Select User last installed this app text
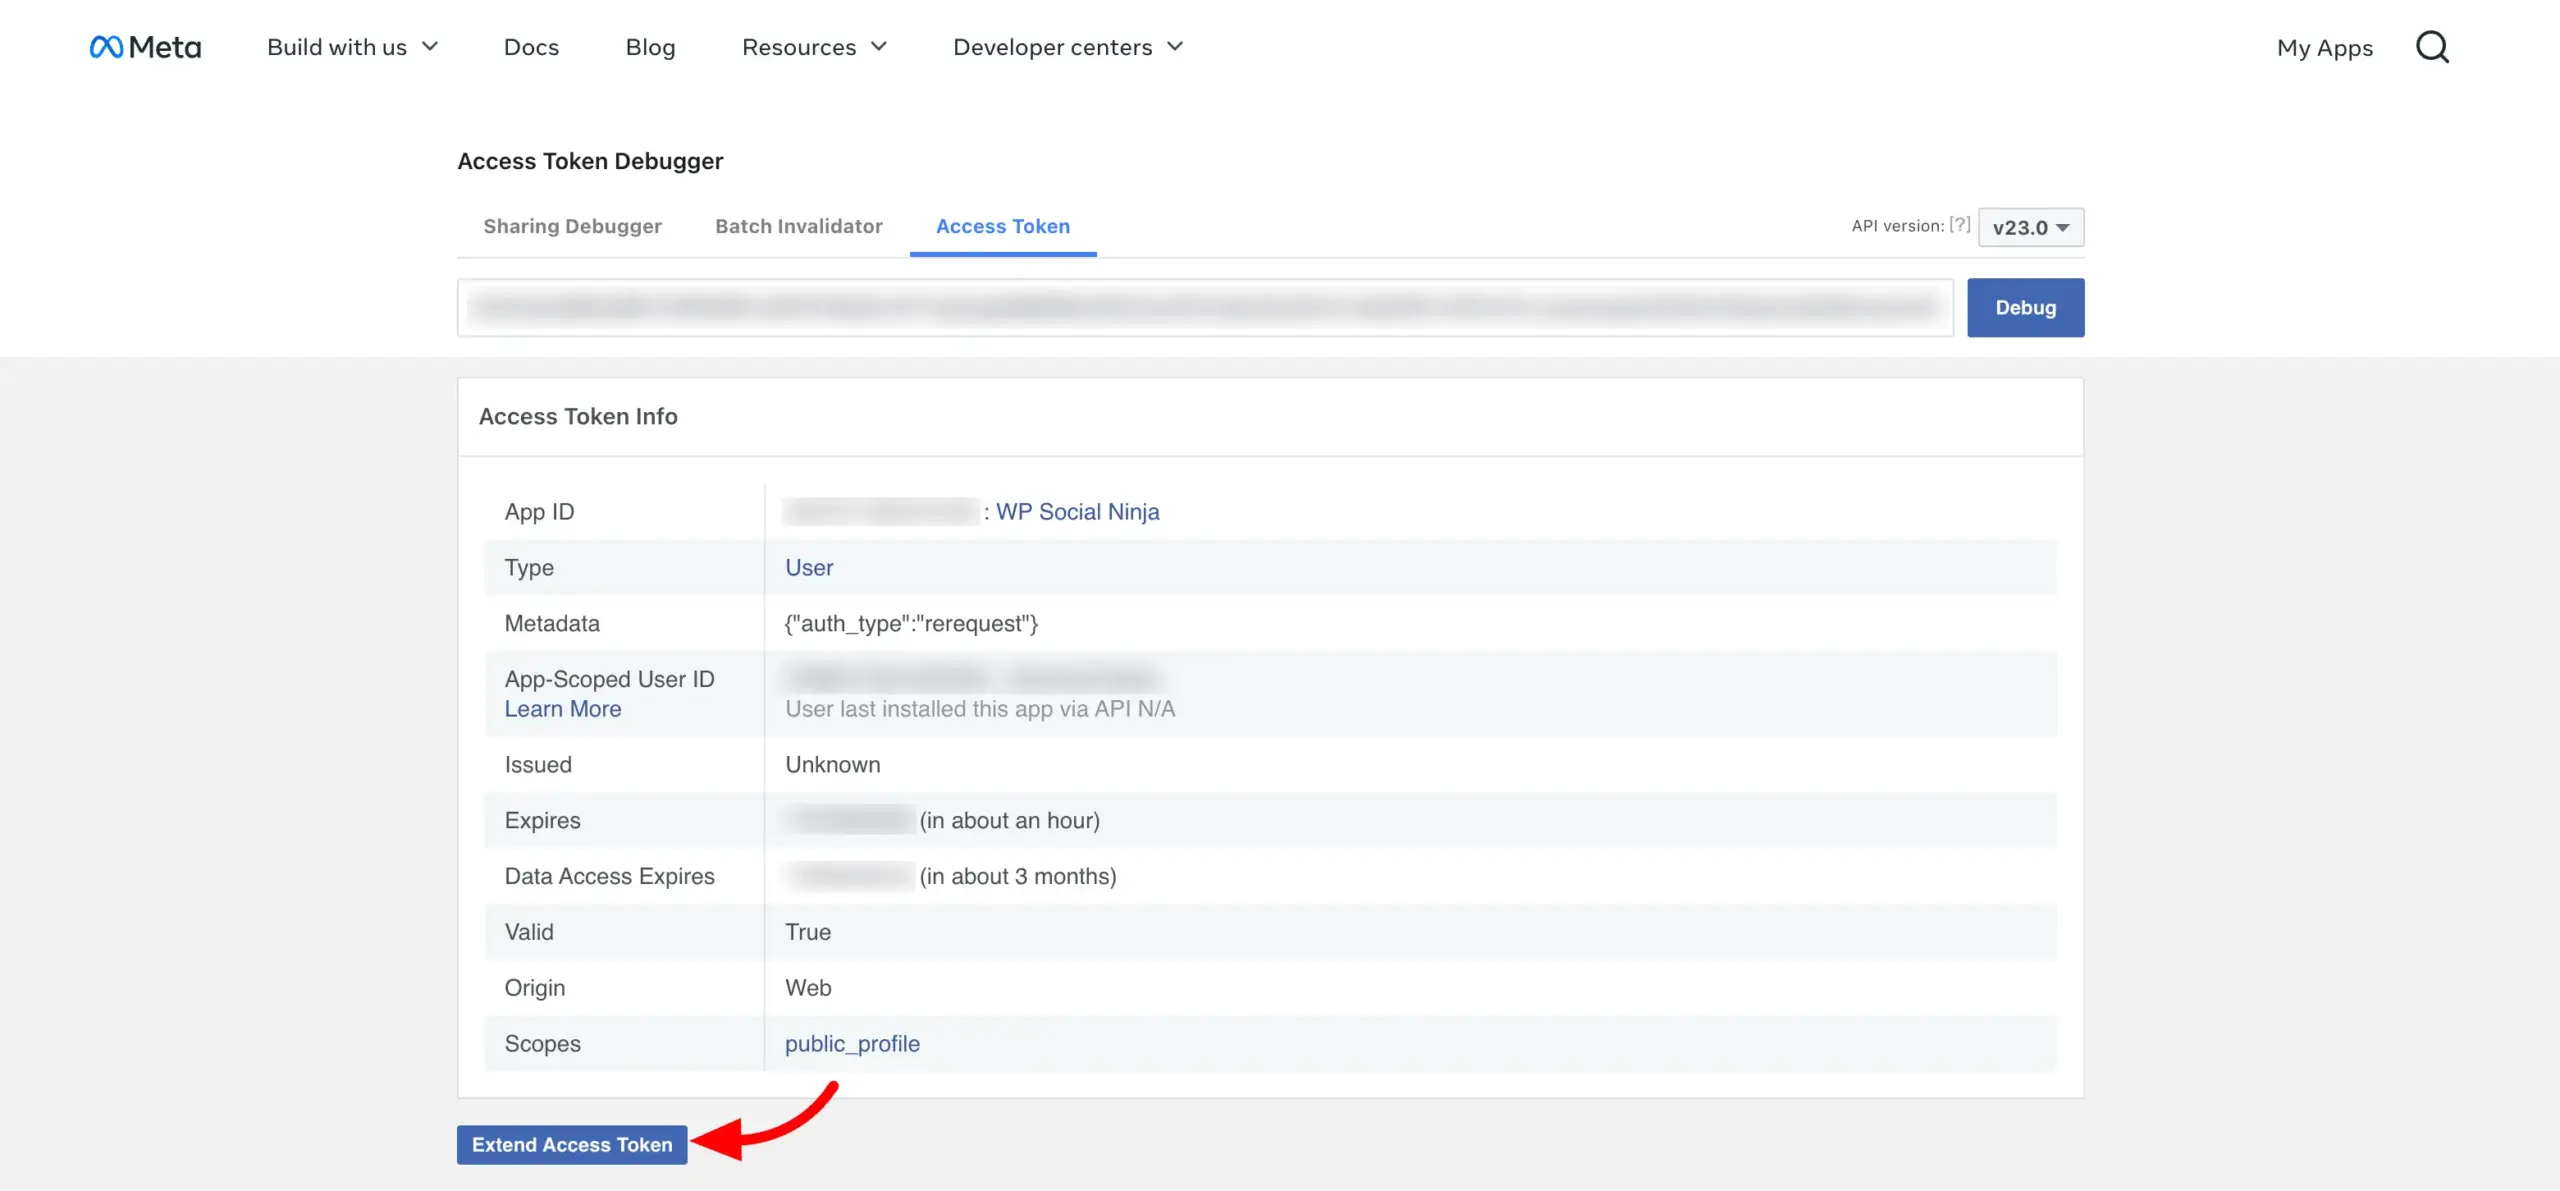Screen dimensions: 2560x1191 point(980,709)
